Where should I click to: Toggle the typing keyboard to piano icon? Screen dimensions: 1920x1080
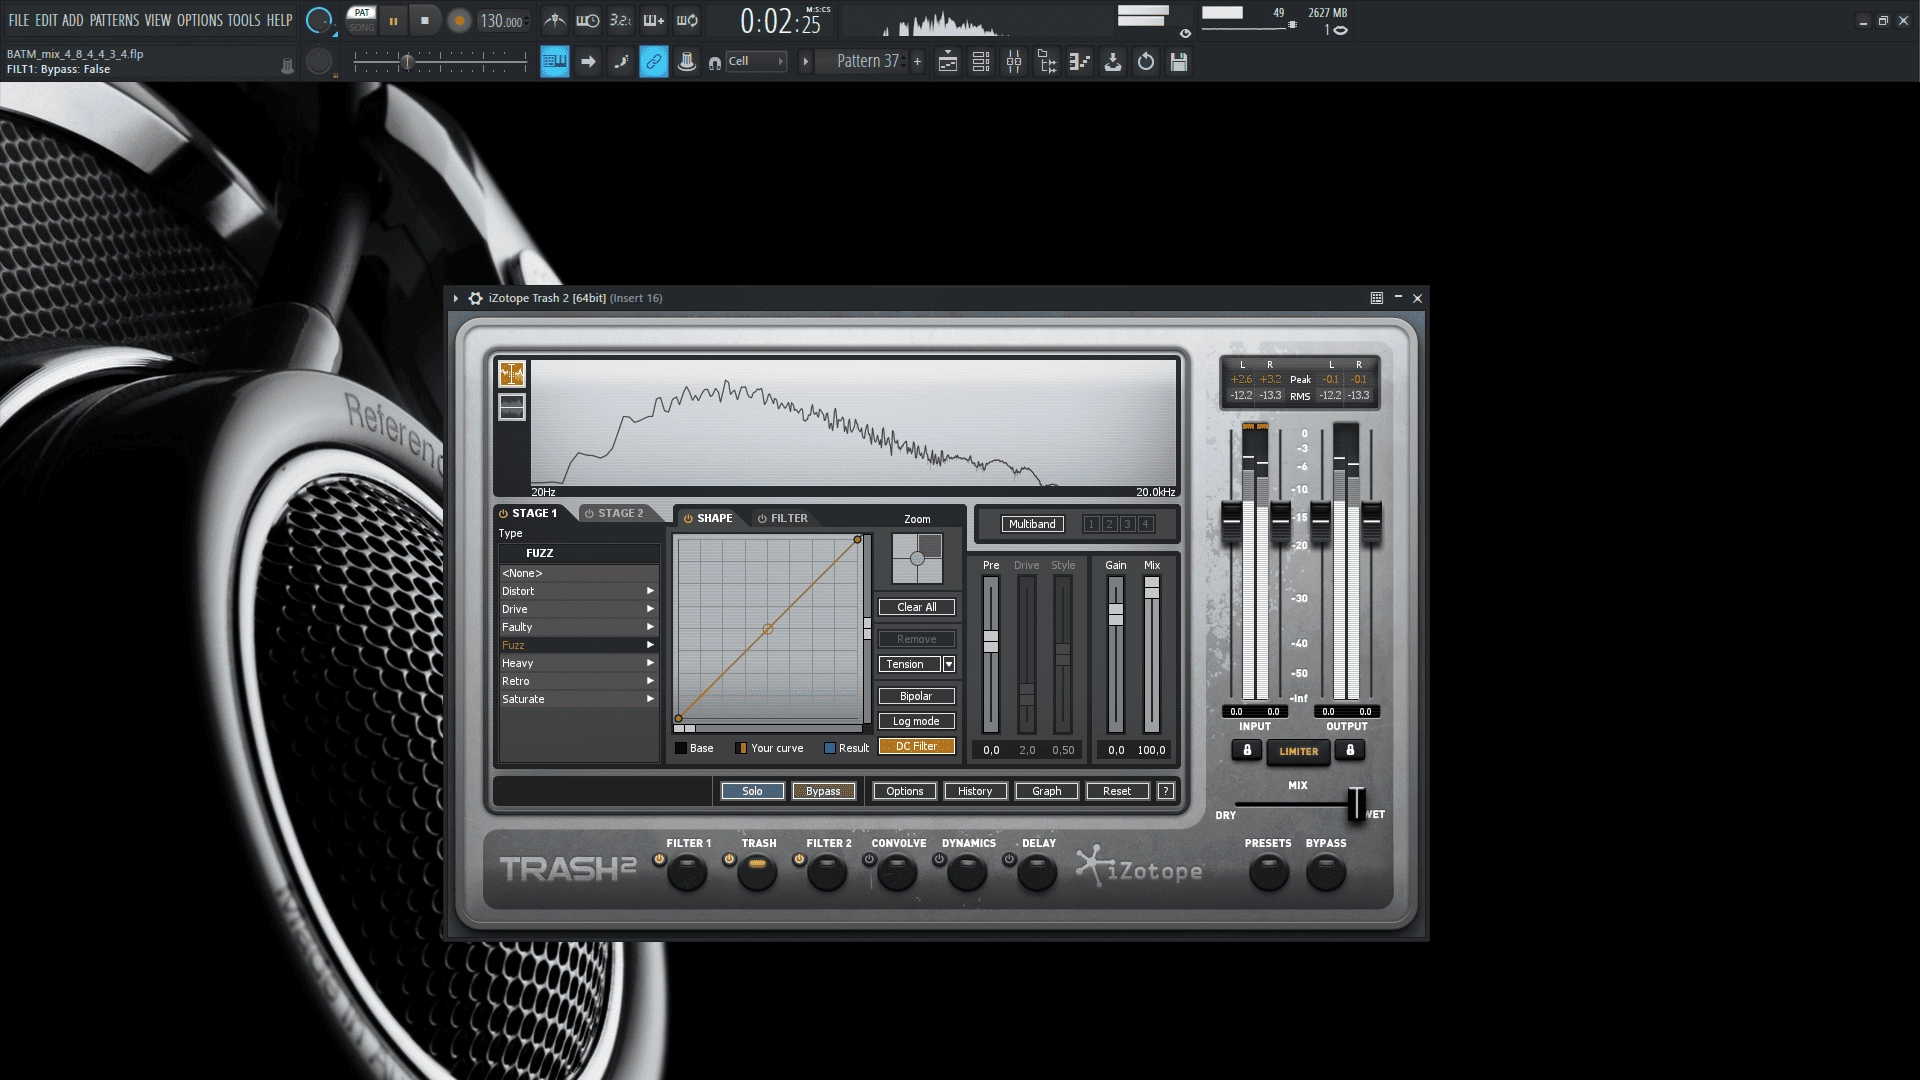[x=555, y=62]
